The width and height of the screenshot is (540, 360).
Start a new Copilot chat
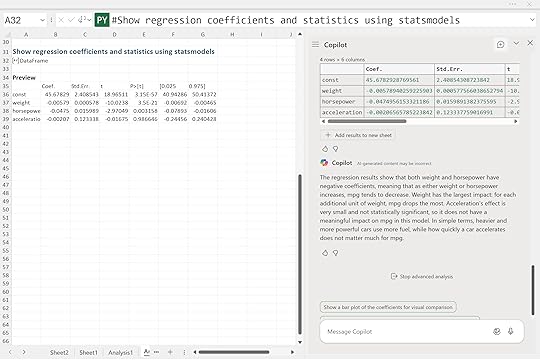[500, 44]
